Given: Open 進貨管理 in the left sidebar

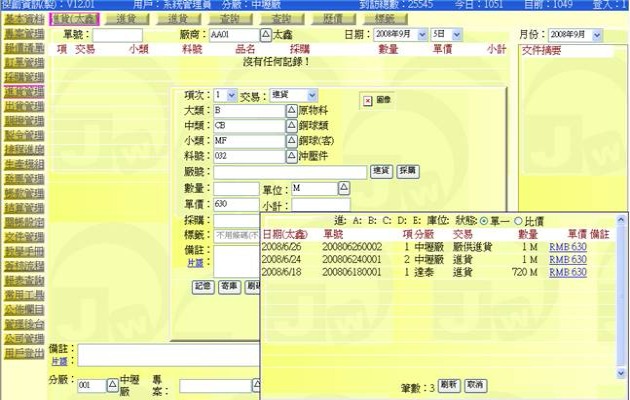Looking at the screenshot, I should pyautogui.click(x=22, y=91).
